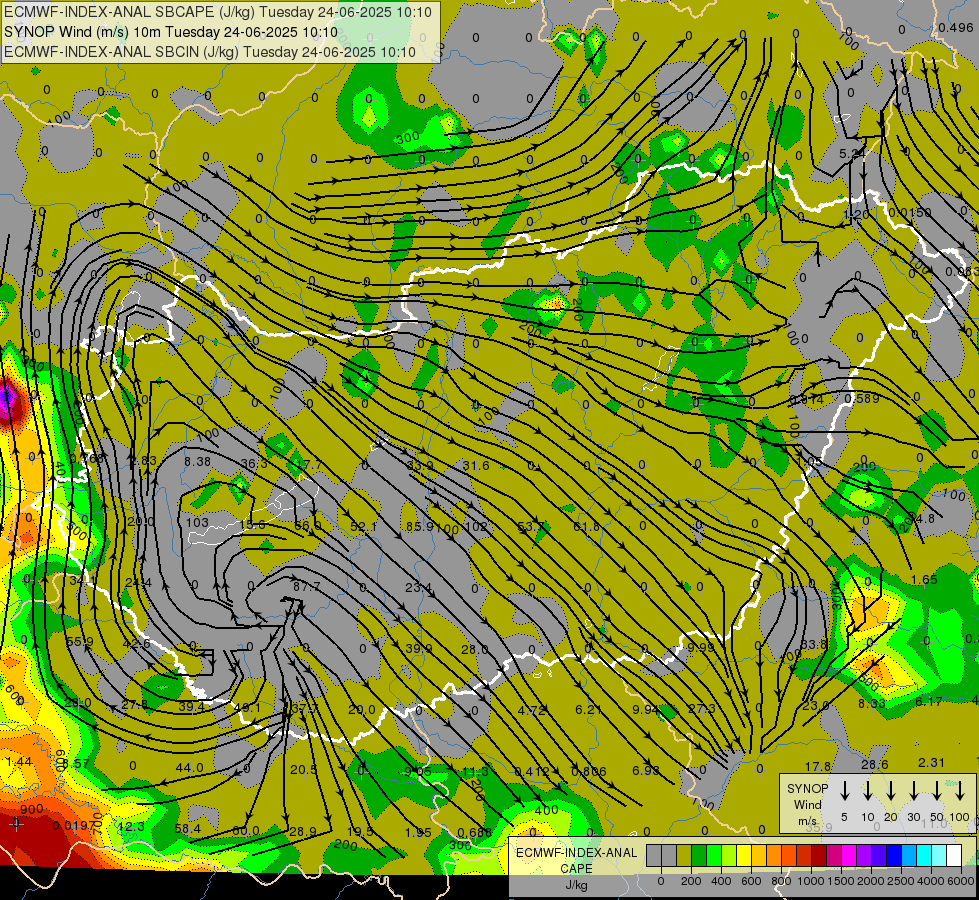
Task: Click the 6.21 value on the map
Action: 588,710
